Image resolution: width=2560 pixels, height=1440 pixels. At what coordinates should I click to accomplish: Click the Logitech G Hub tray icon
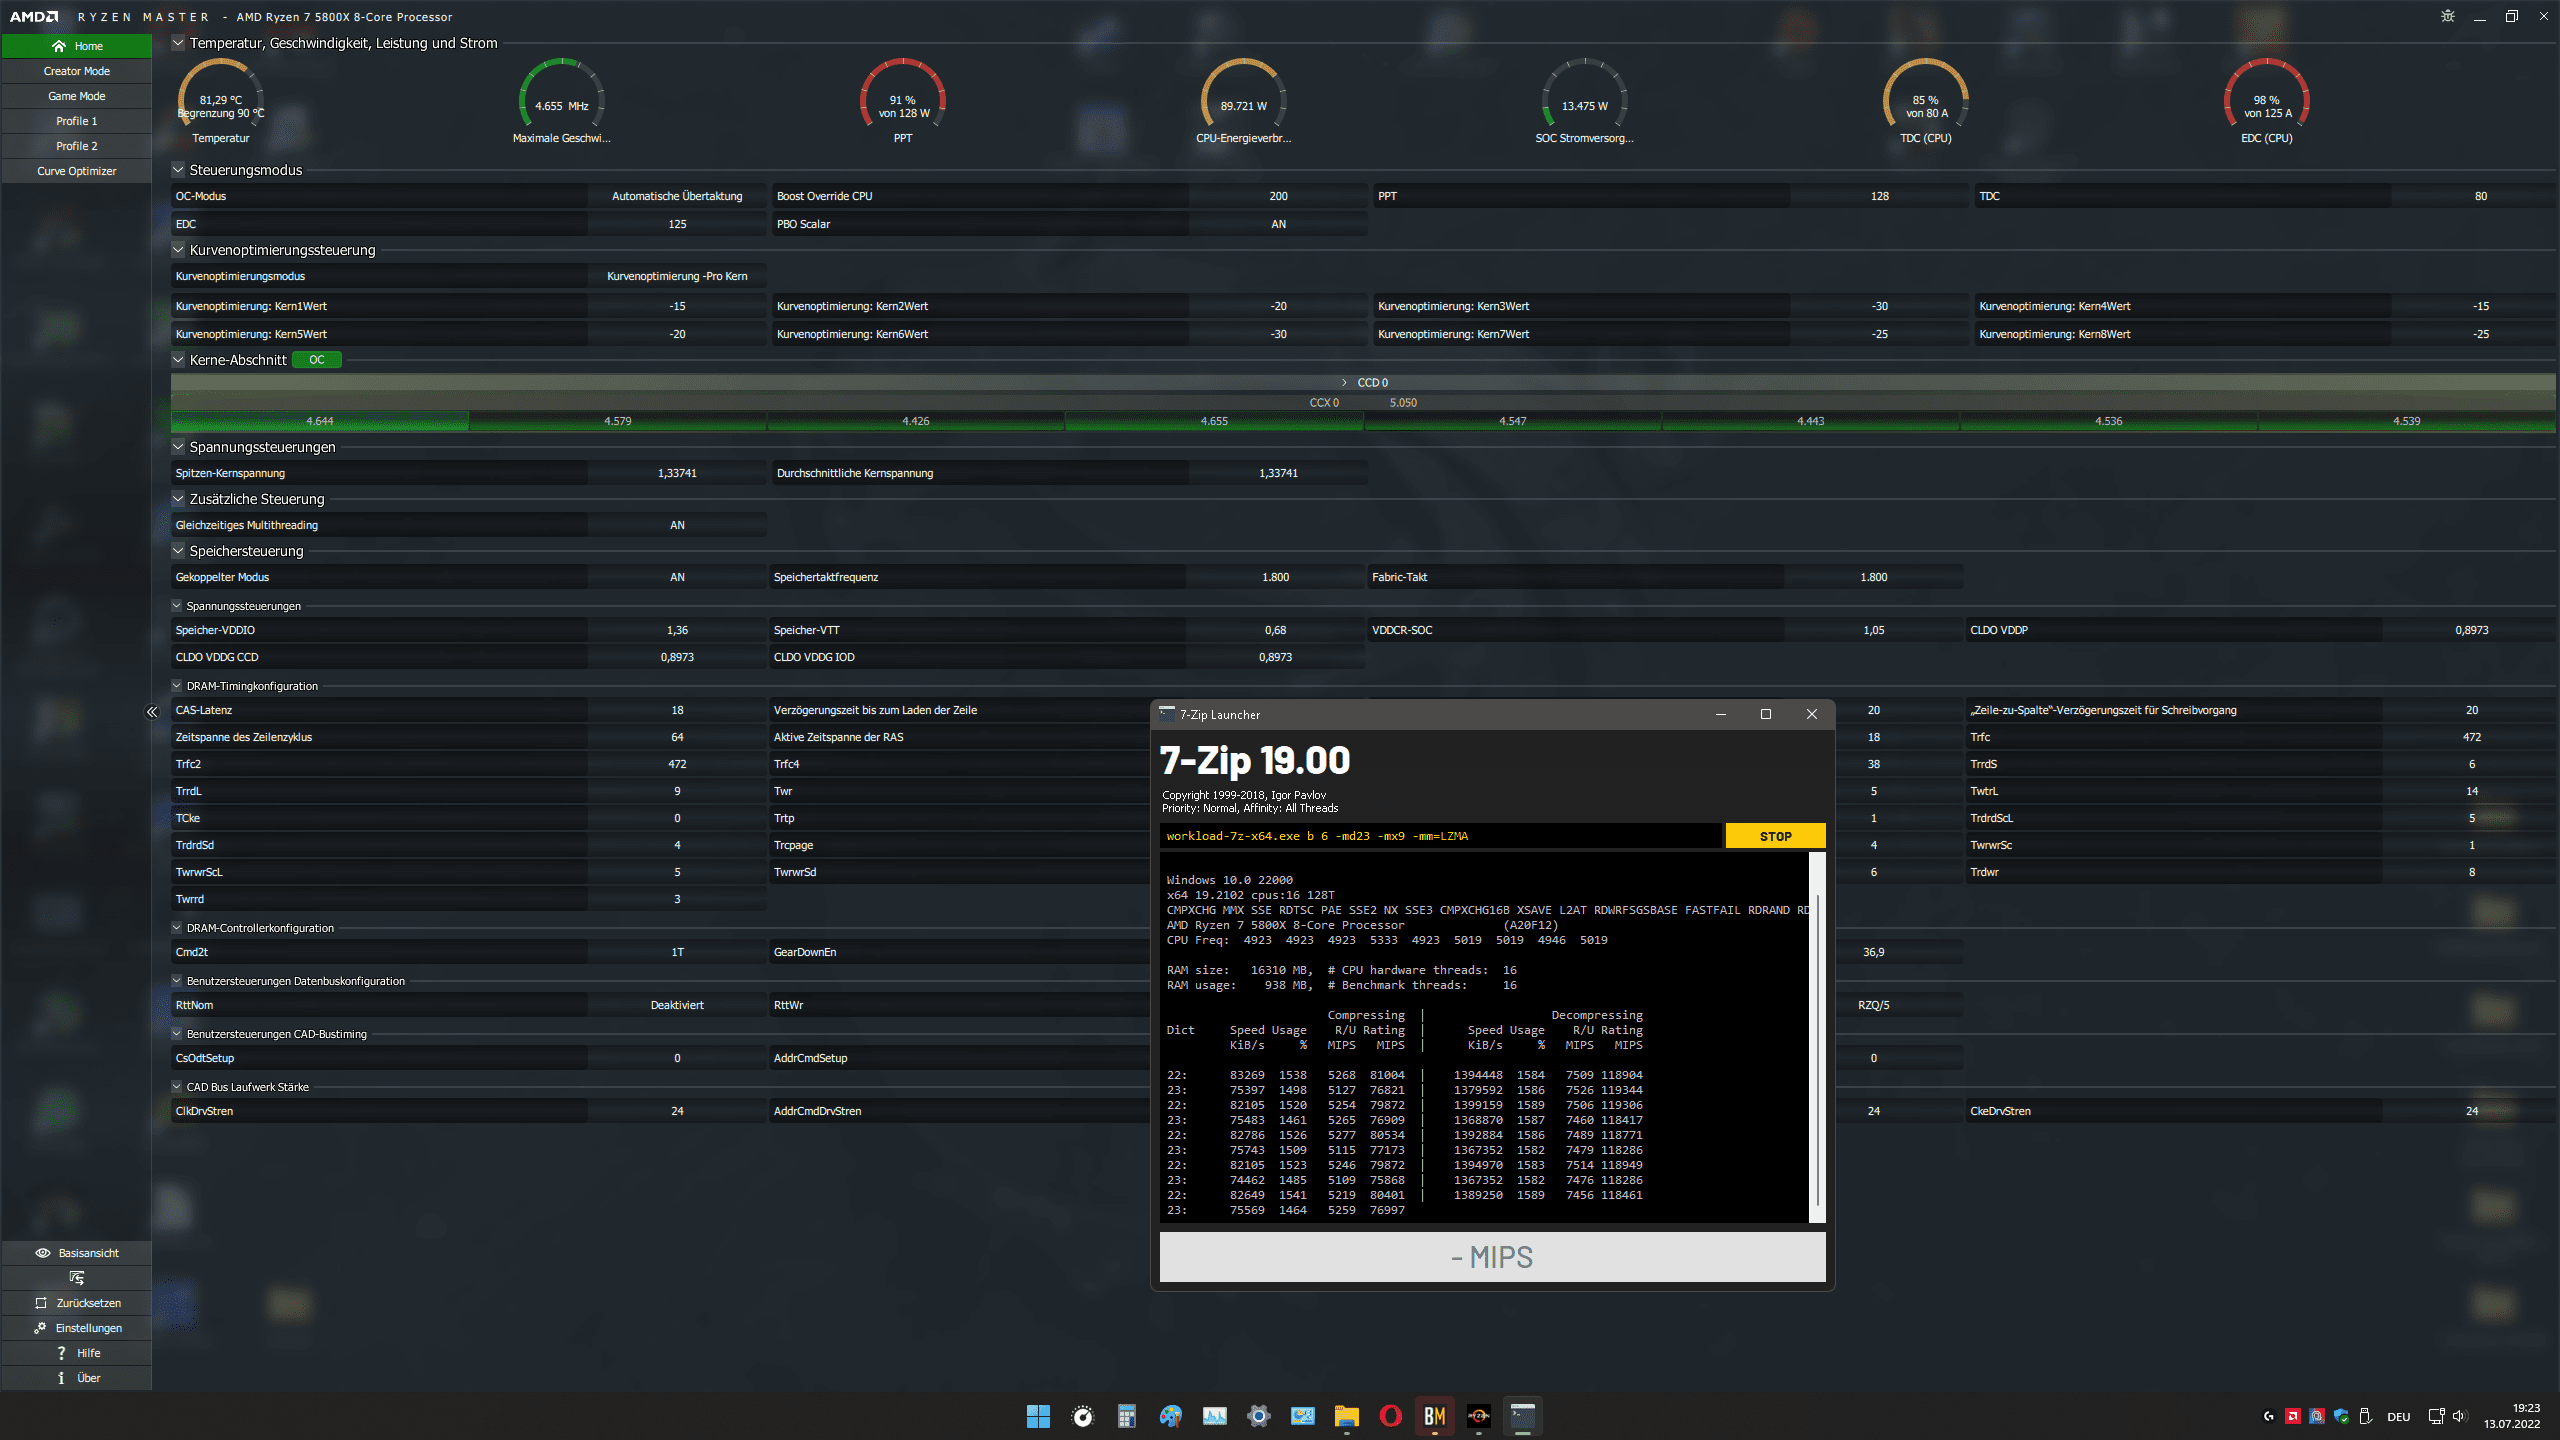(2268, 1416)
